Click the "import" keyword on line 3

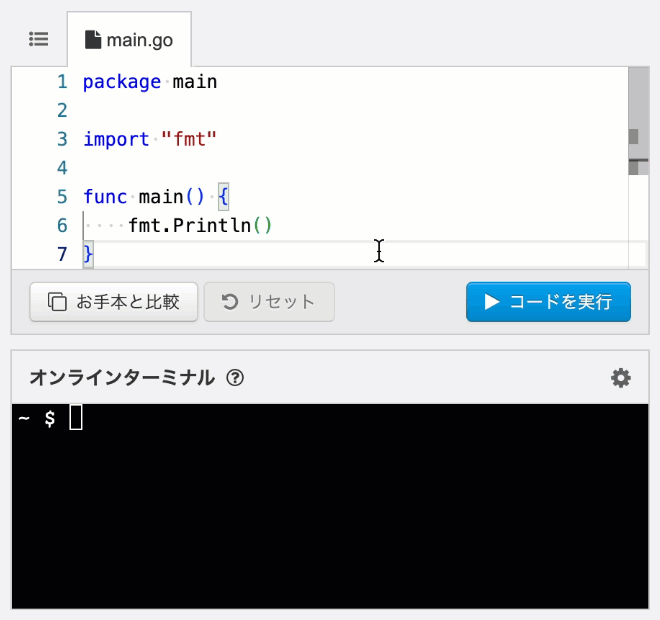click(x=116, y=139)
